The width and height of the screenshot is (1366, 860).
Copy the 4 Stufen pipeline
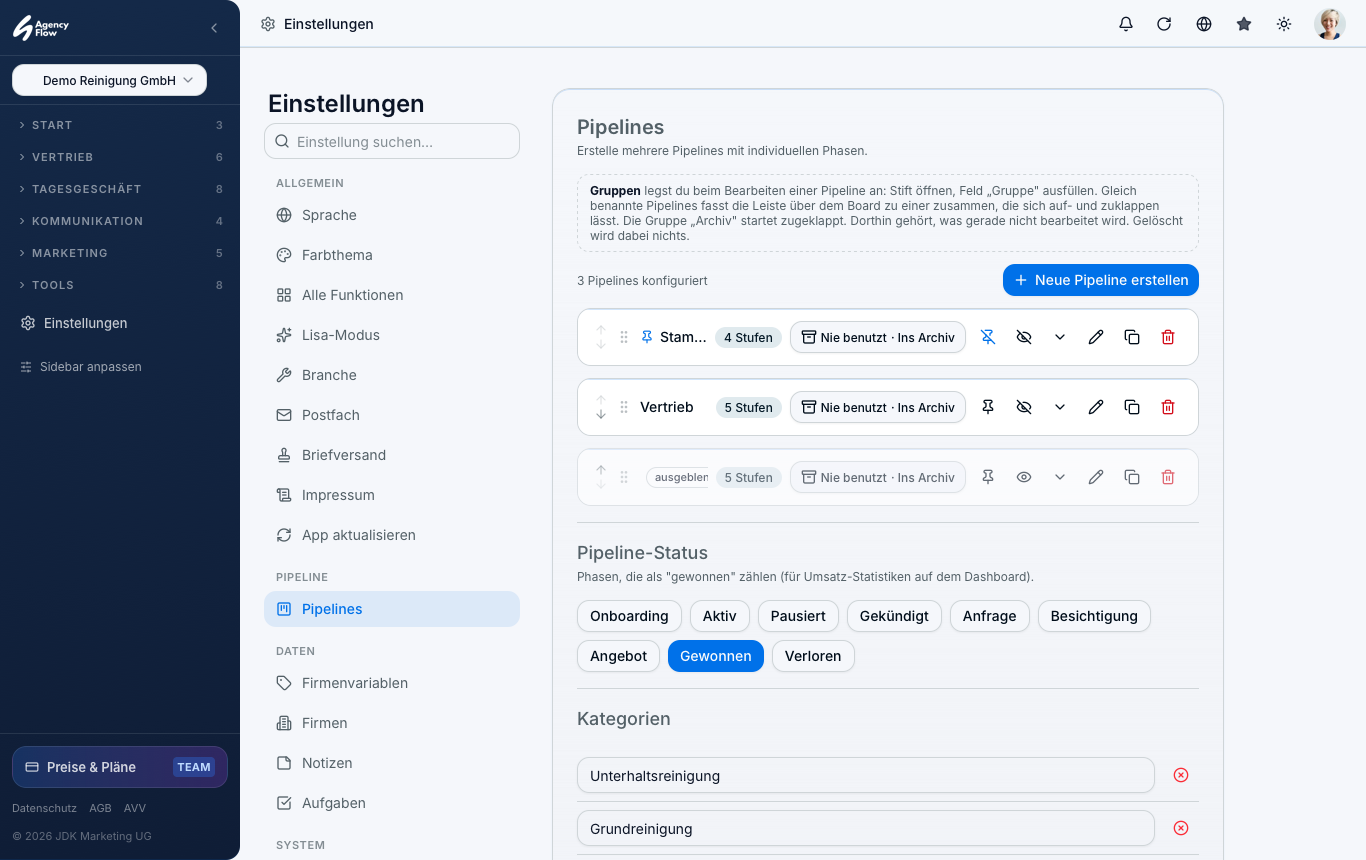(1132, 337)
